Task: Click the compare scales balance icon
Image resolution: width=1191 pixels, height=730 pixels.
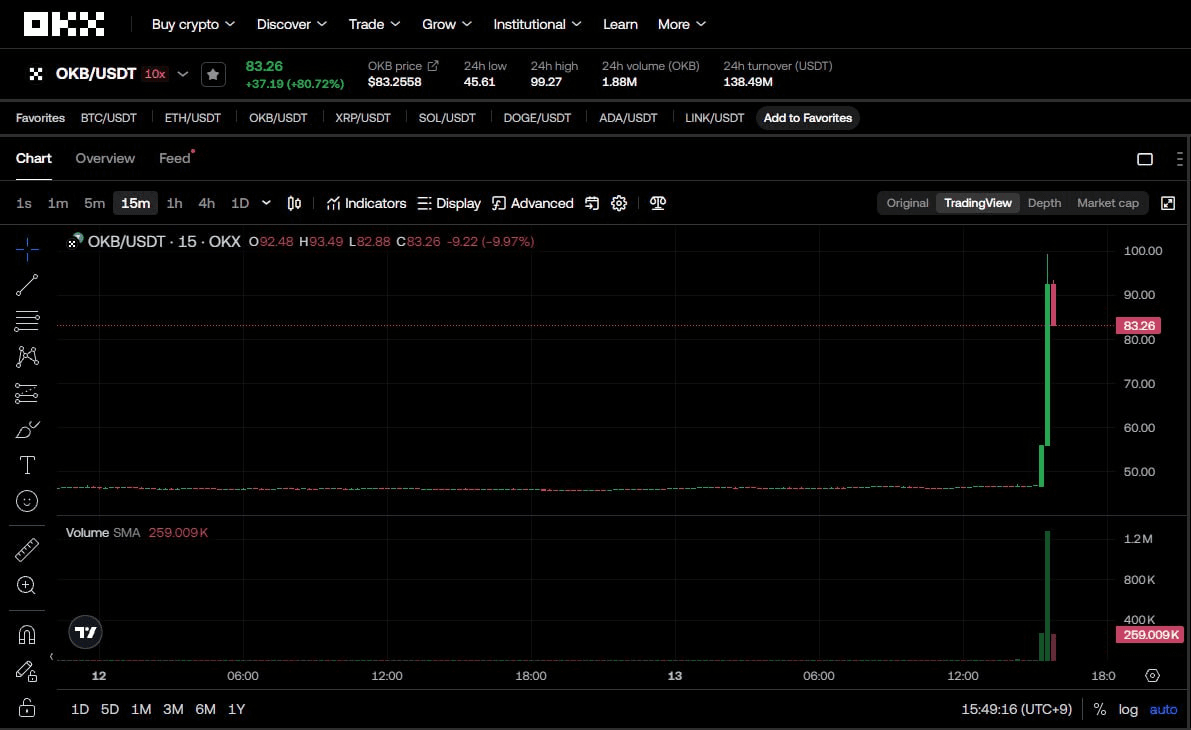Action: 658,203
